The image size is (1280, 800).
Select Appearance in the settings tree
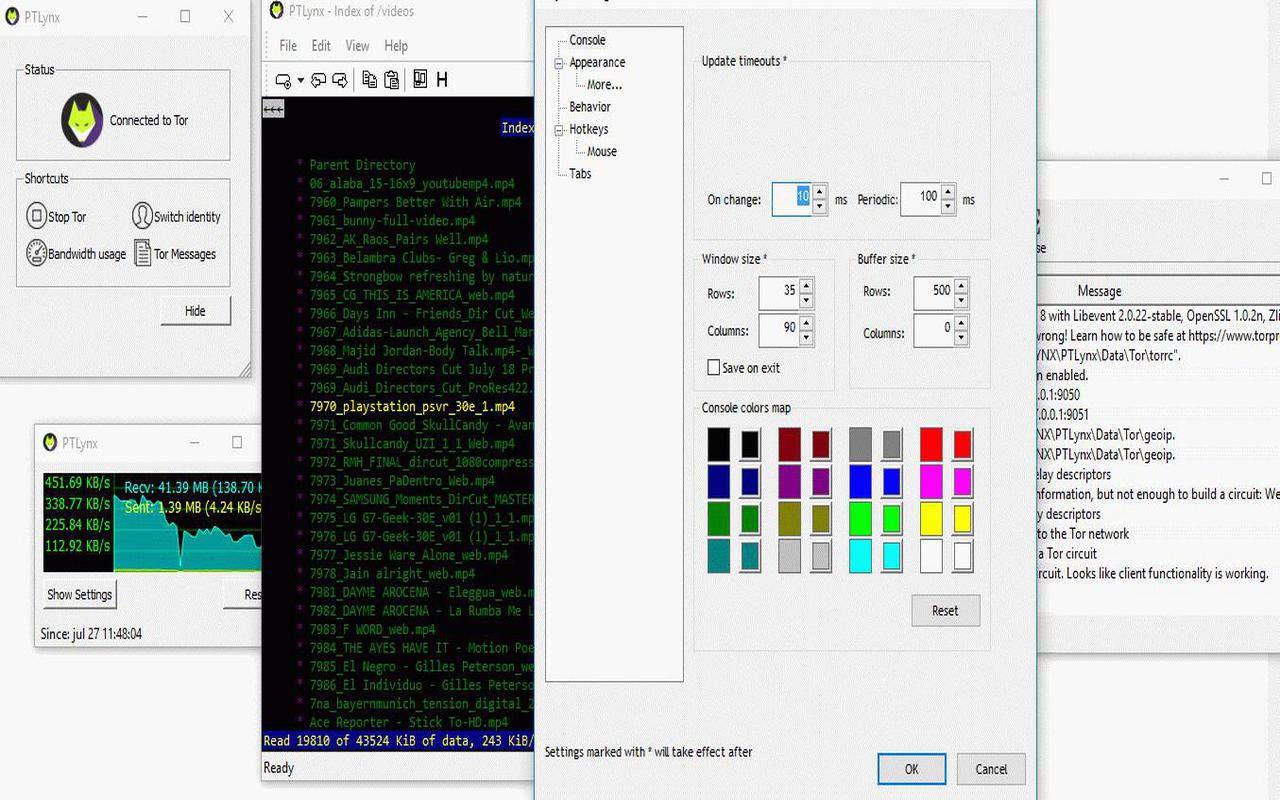[597, 62]
